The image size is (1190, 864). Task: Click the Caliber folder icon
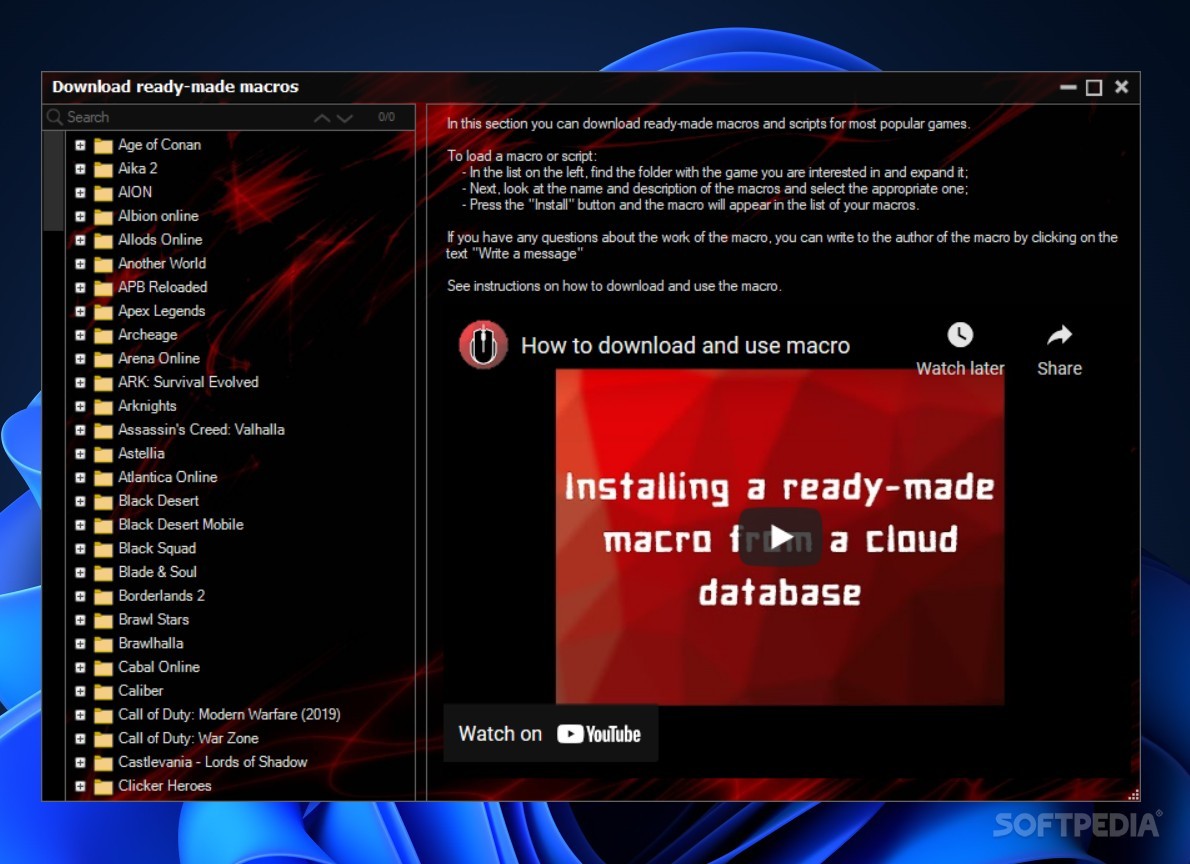point(103,692)
